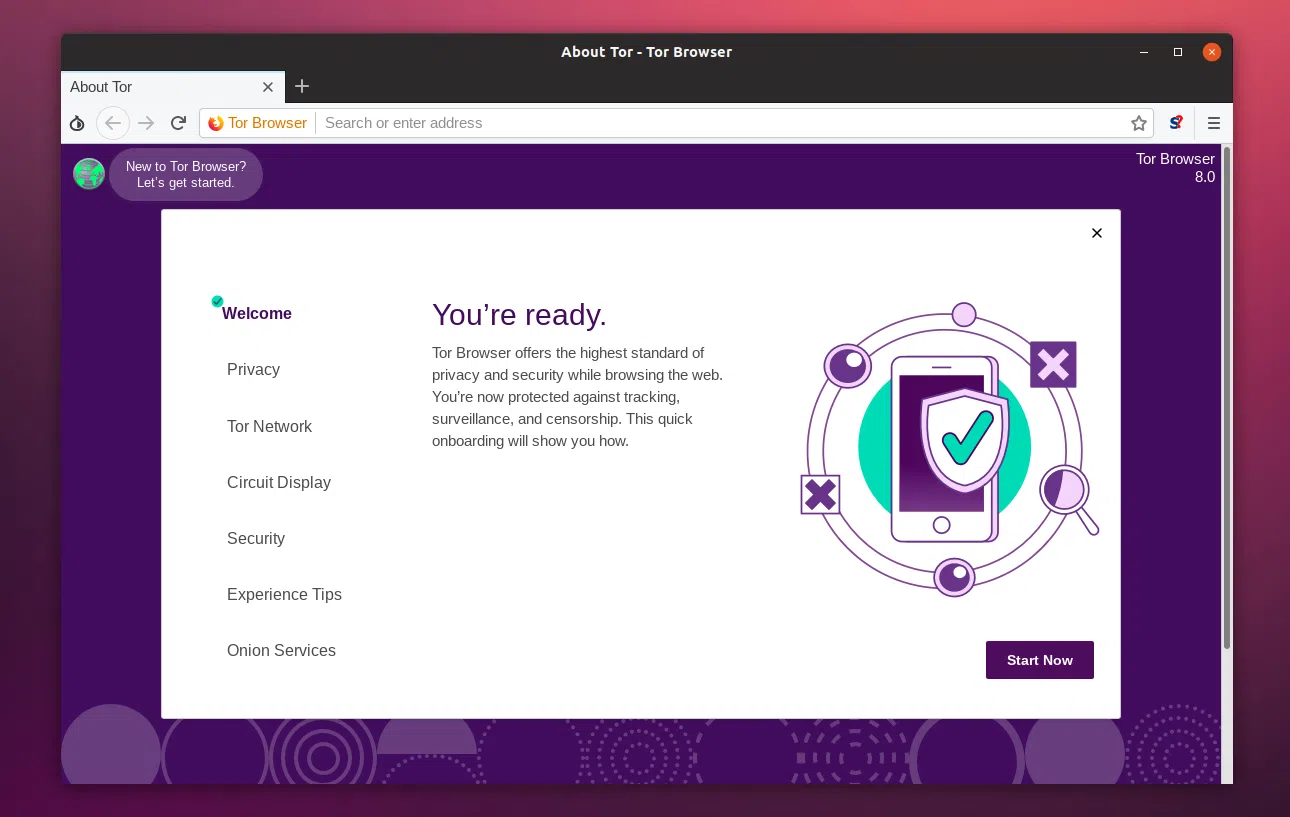Click the 'New to Tor Browser?' bubble

point(186,175)
